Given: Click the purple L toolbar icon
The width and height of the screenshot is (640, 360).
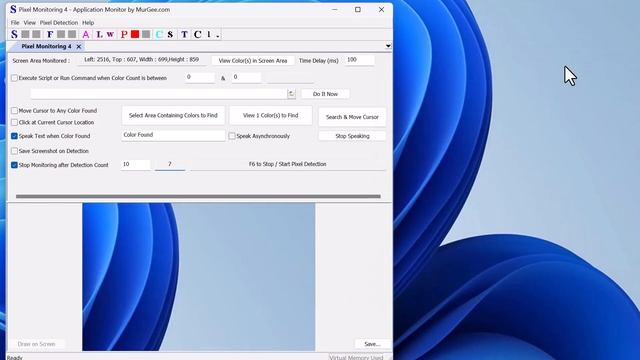Looking at the screenshot, I should click(x=99, y=34).
